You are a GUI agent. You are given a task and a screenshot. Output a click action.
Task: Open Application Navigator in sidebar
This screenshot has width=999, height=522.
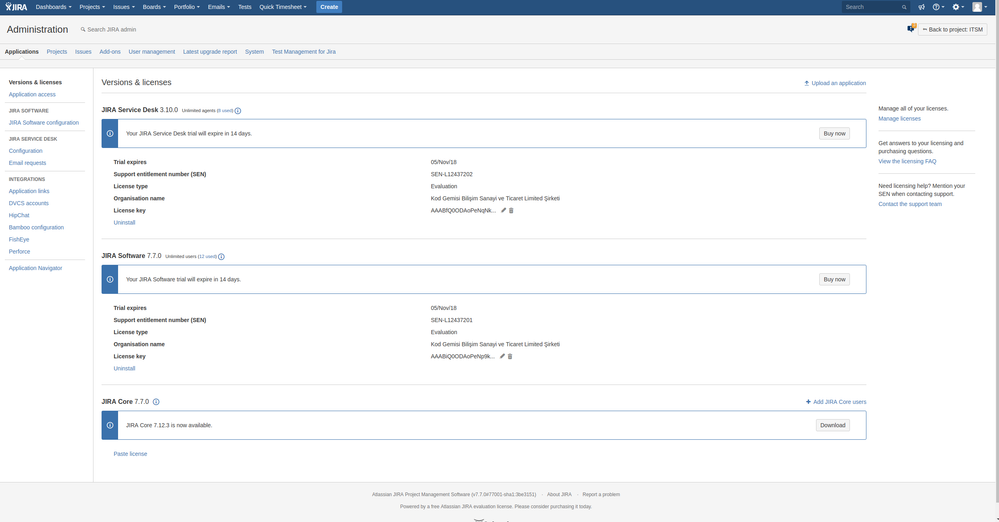click(x=36, y=268)
